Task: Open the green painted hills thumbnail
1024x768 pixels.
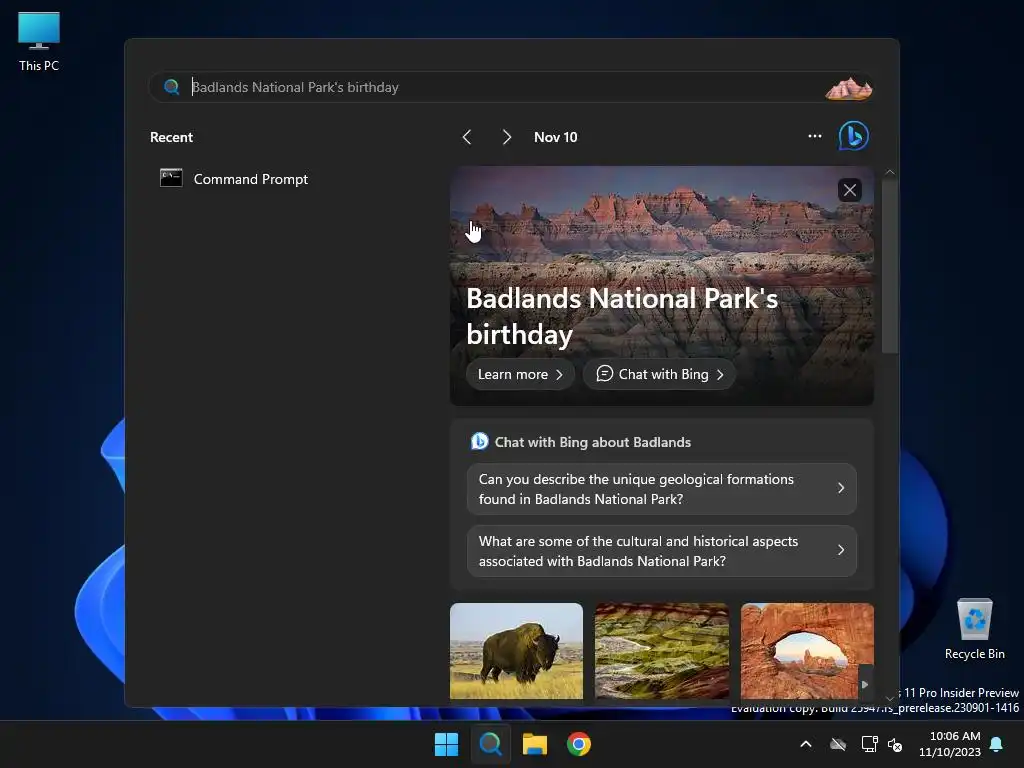Action: point(662,651)
